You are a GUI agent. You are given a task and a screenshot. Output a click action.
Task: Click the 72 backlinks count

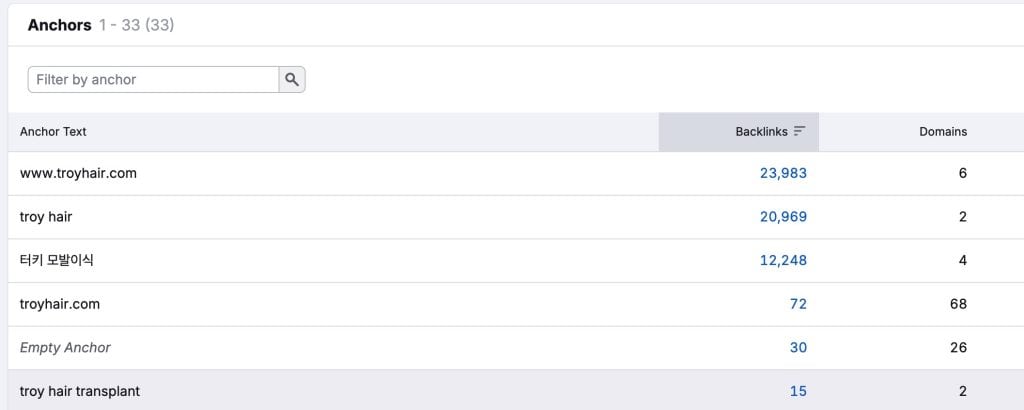[x=798, y=304]
